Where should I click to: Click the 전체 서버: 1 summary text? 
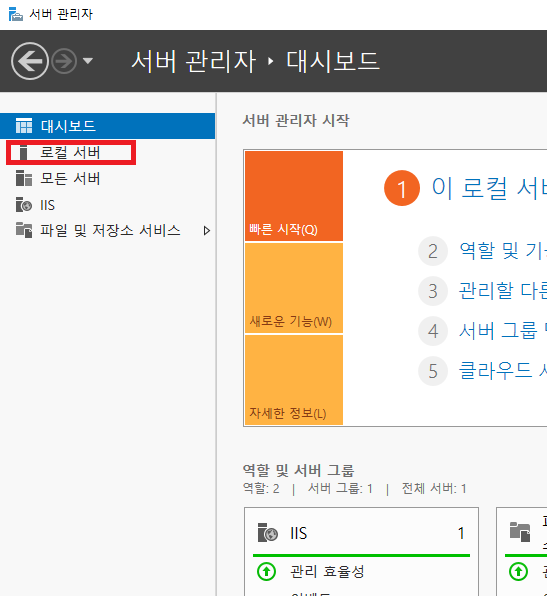[434, 488]
